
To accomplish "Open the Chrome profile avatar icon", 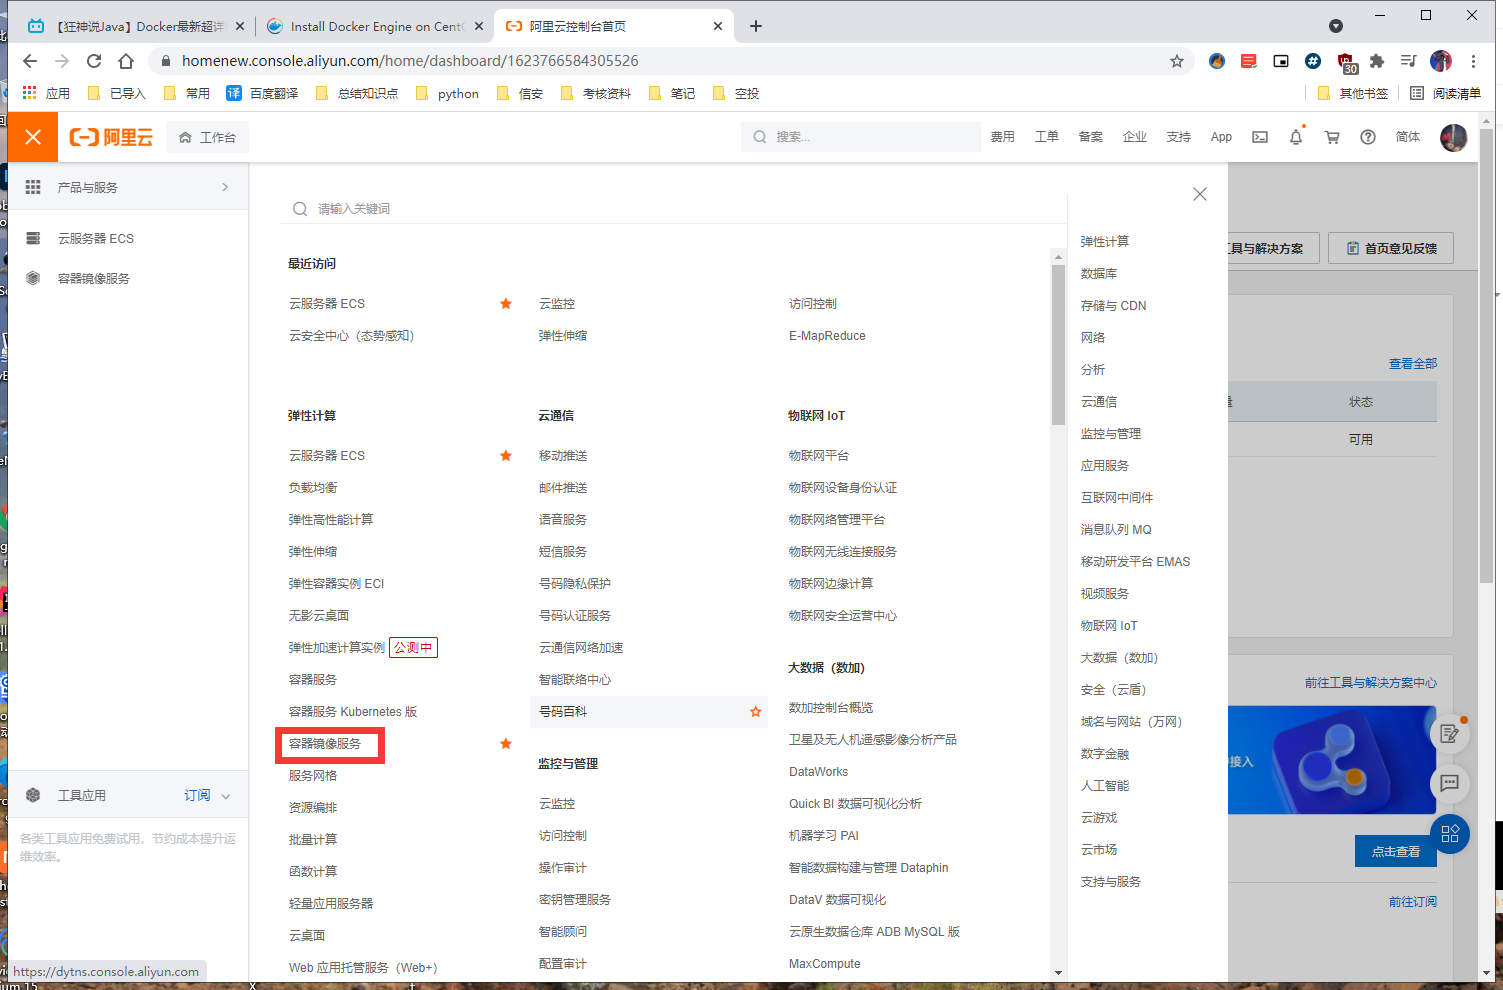I will pos(1441,61).
